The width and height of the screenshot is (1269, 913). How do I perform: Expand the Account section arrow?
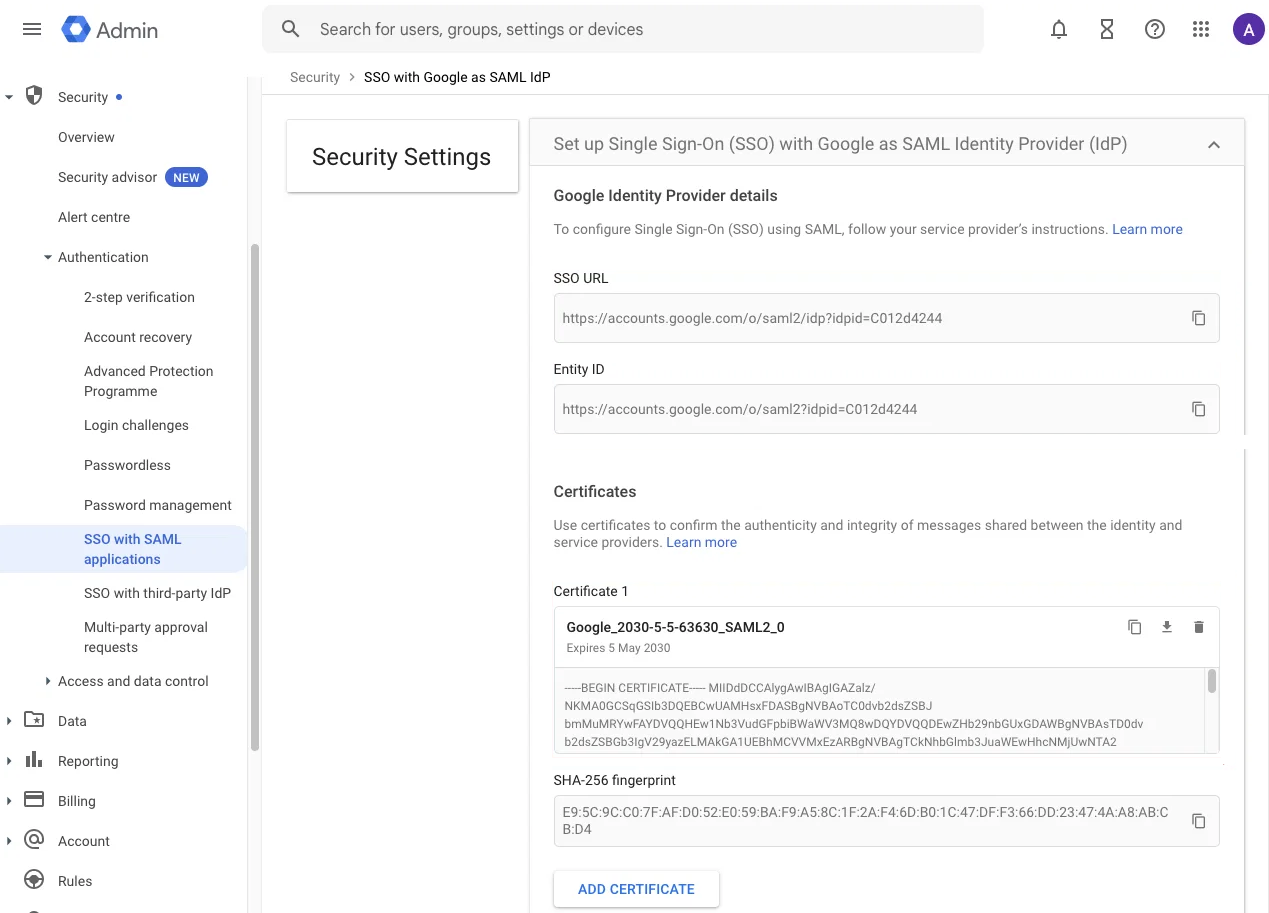[x=9, y=841]
